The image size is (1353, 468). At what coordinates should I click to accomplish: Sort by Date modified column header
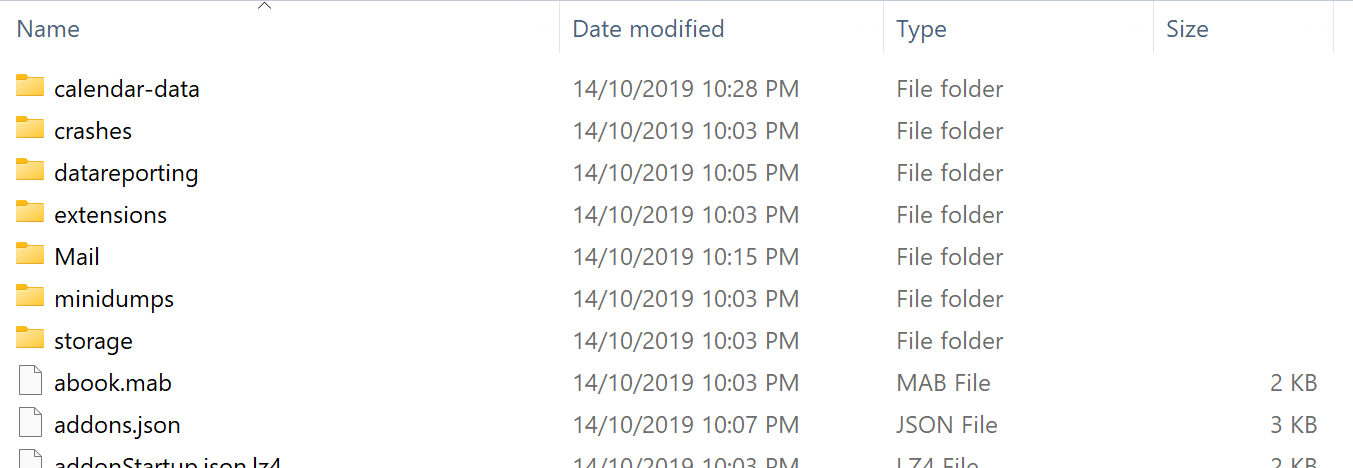[648, 29]
